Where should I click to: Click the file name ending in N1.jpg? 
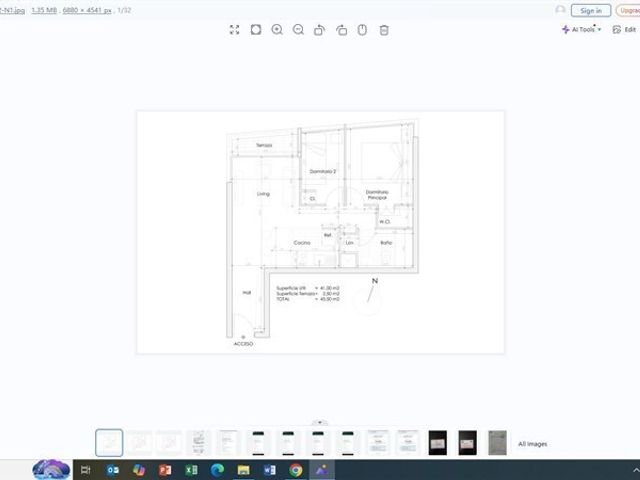coord(12,10)
